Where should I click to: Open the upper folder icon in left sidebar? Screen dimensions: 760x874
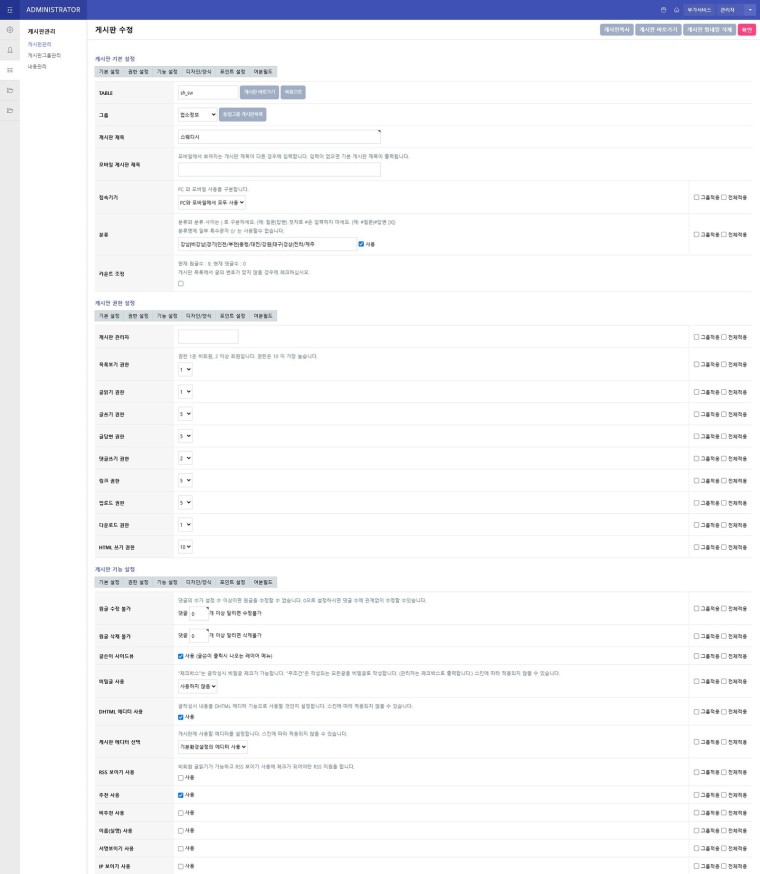click(9, 90)
